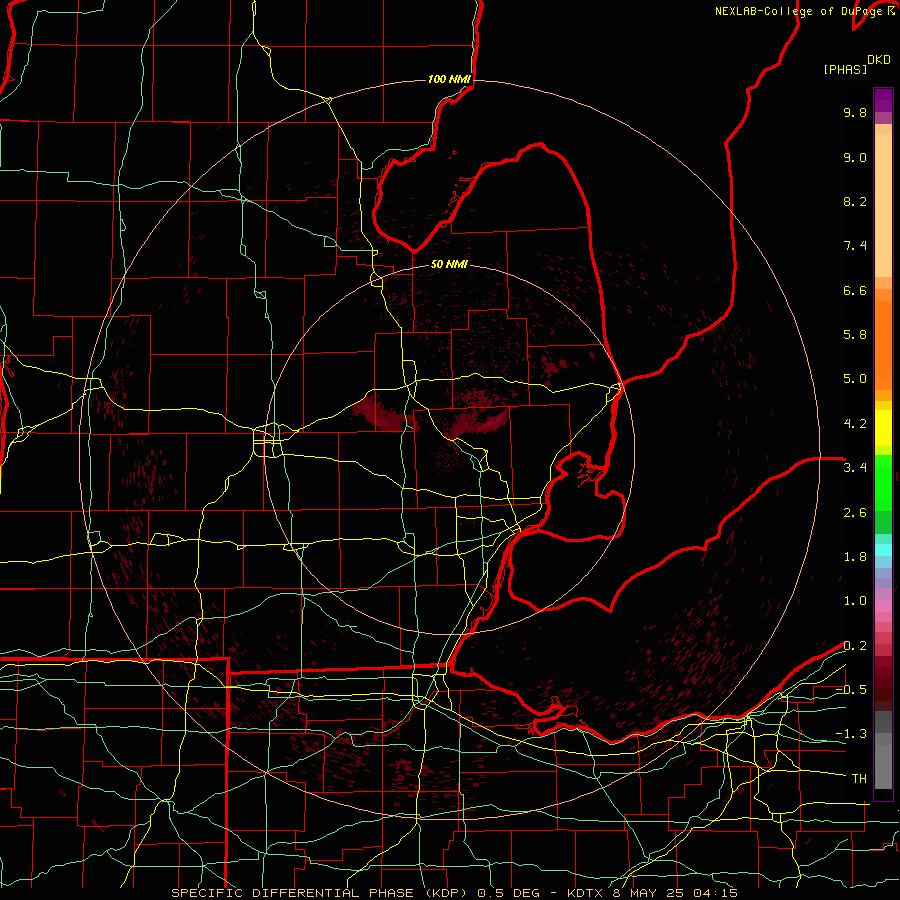The image size is (900, 900).
Task: Click the KDTX 8 MAY 25 04:15 timestamp
Action: [x=652, y=893]
